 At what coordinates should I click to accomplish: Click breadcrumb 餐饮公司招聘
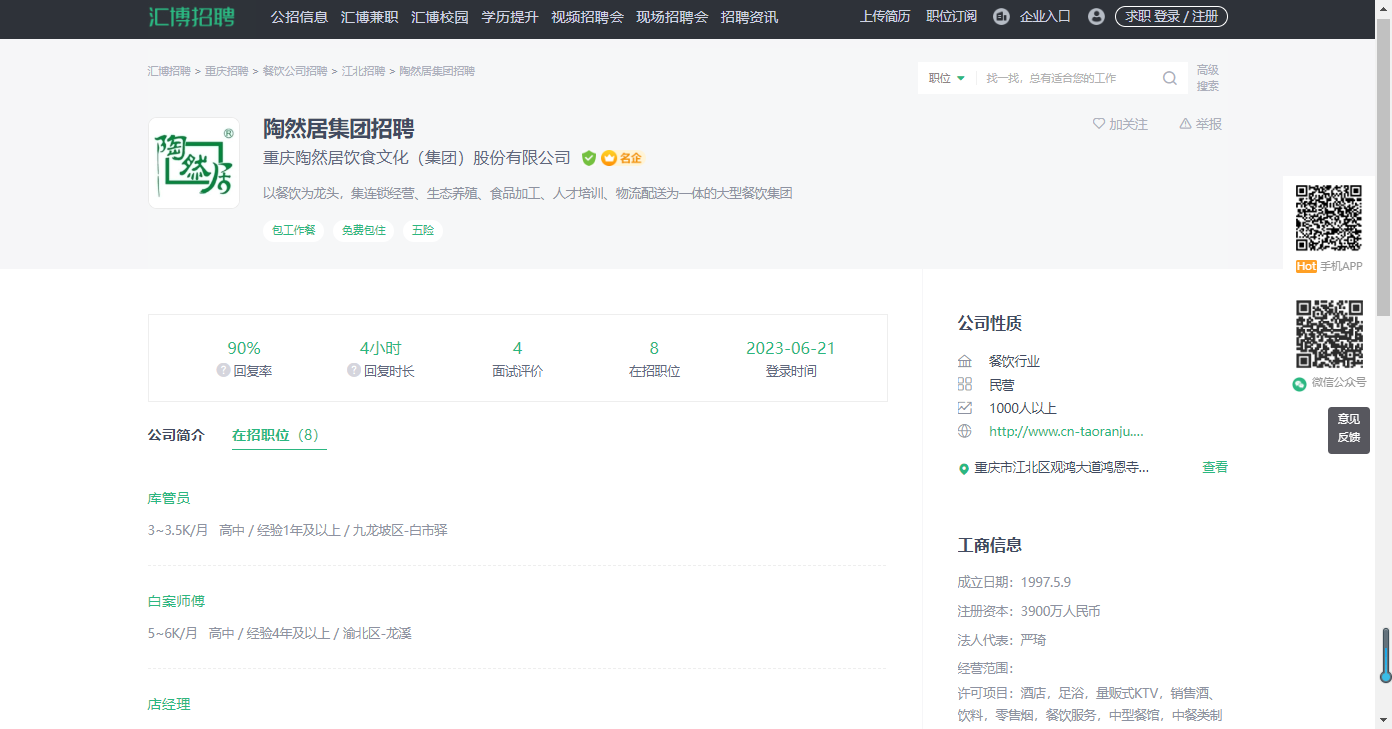(295, 71)
